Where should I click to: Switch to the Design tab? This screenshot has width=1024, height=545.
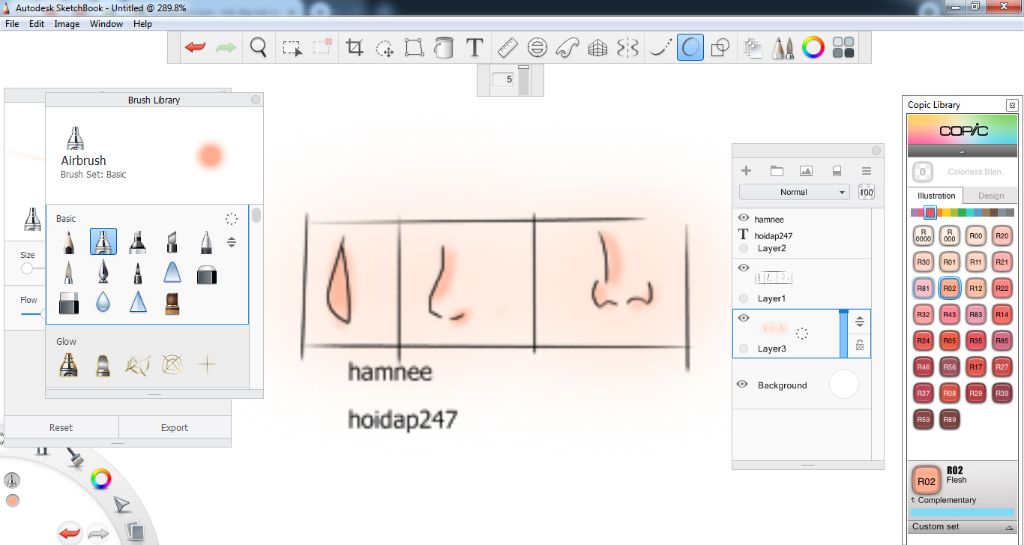tap(990, 196)
